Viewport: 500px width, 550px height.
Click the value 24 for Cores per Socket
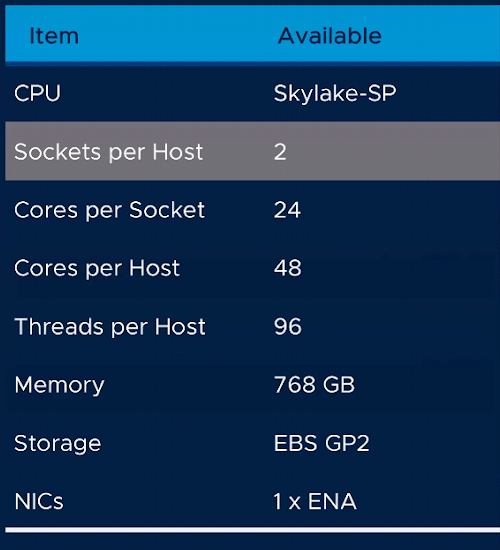(x=287, y=210)
